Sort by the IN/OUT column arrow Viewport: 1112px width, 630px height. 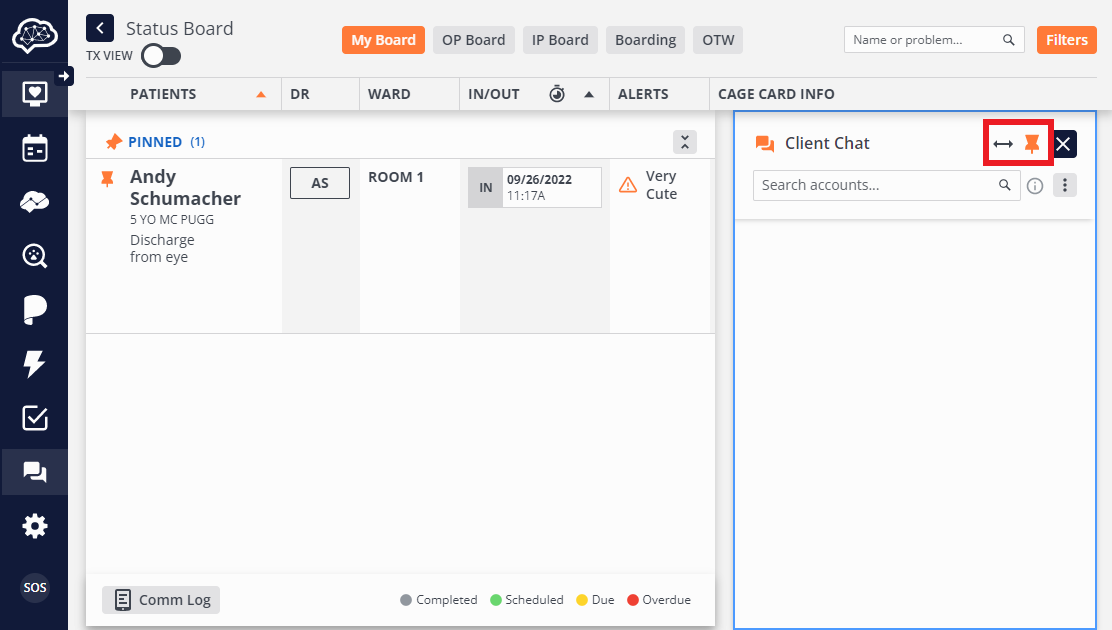(x=589, y=94)
